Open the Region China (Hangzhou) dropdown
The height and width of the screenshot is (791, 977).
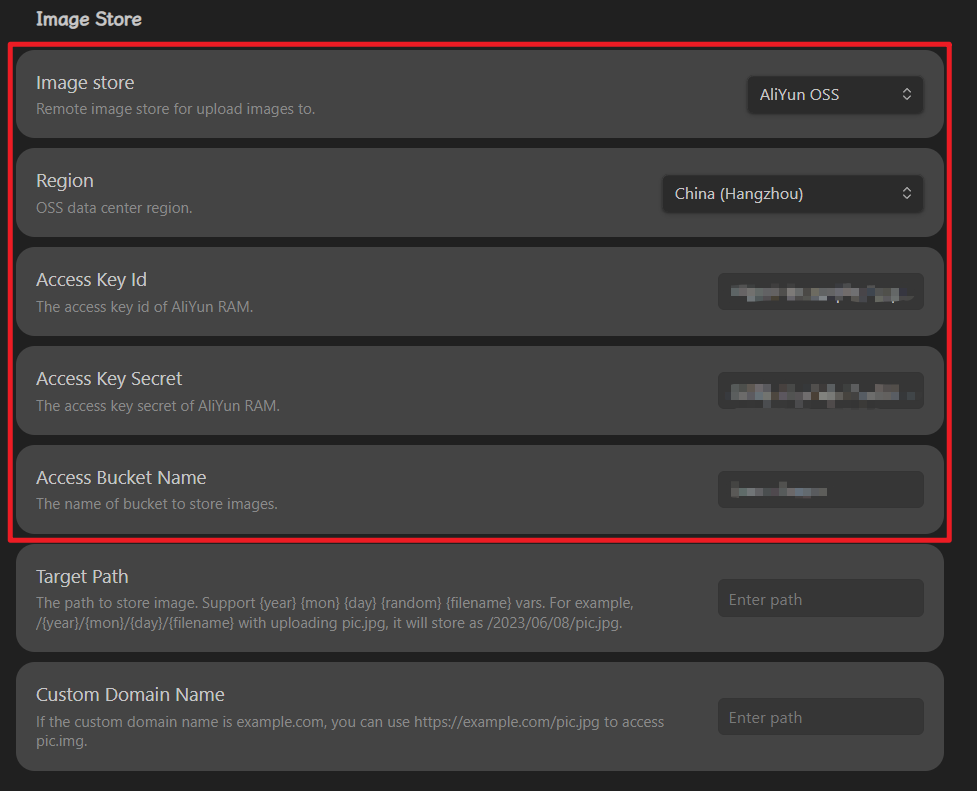point(793,194)
